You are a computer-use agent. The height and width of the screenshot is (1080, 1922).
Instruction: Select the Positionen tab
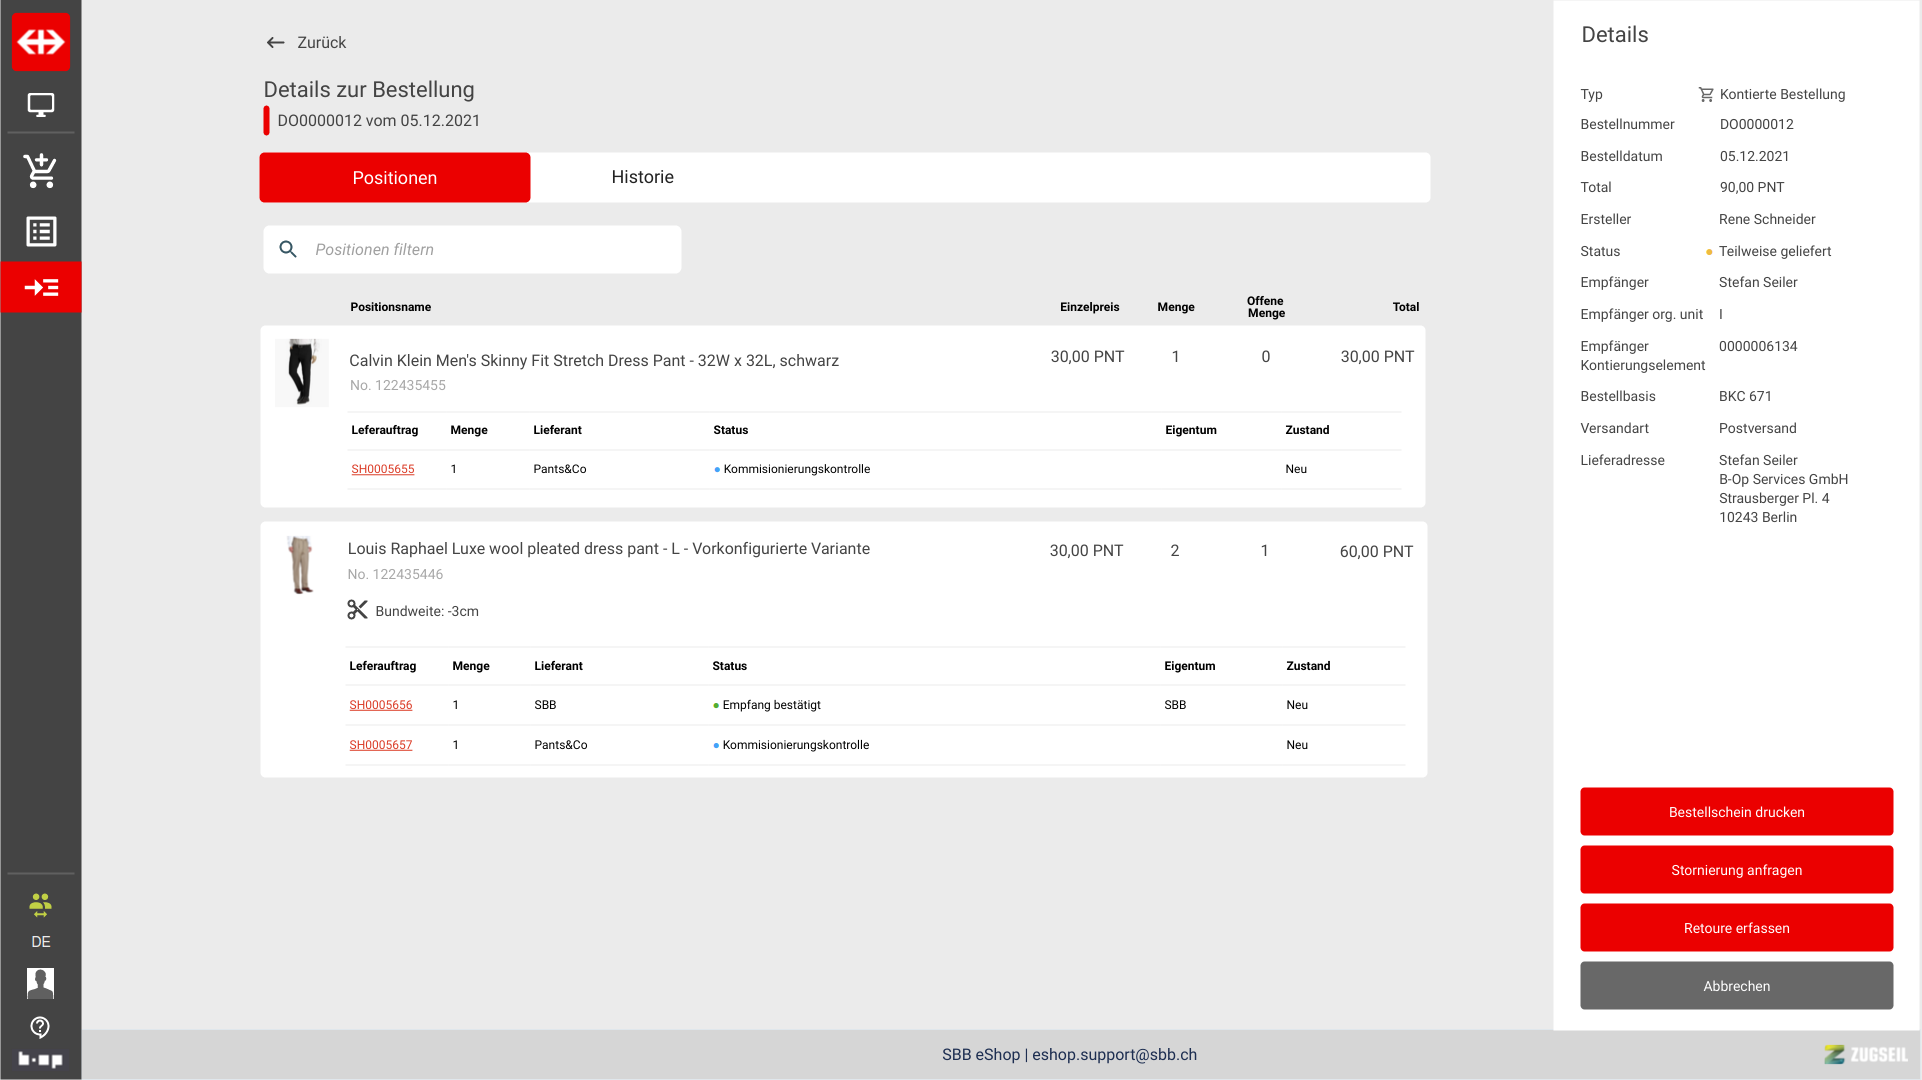395,178
